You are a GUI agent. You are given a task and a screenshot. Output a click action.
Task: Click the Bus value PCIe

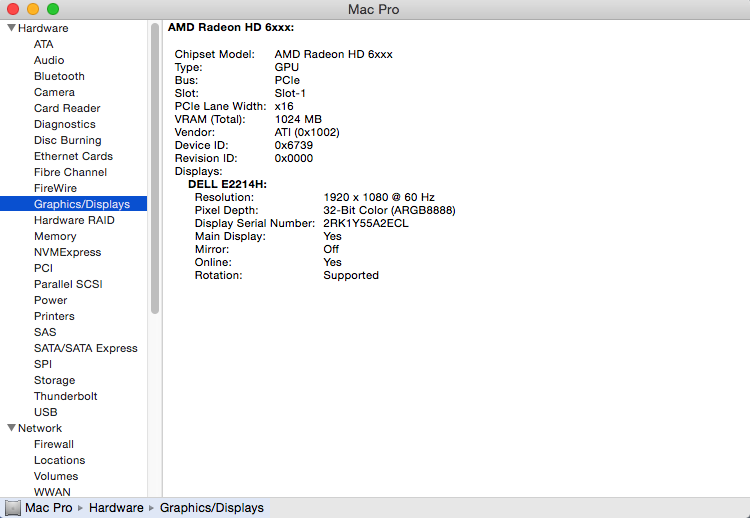[287, 80]
